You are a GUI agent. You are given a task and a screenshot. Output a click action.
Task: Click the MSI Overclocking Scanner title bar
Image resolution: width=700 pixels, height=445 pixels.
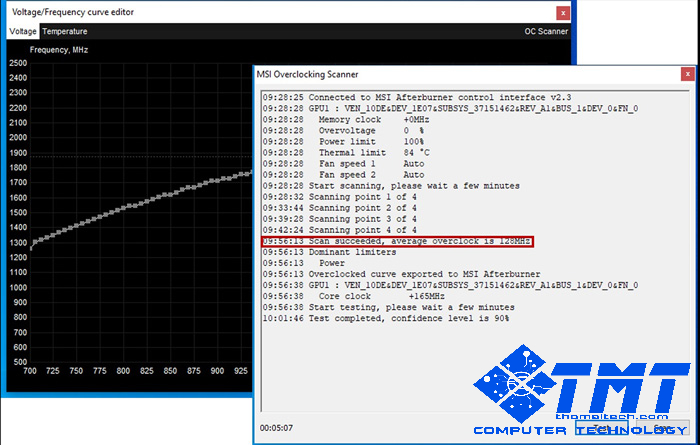coord(450,73)
